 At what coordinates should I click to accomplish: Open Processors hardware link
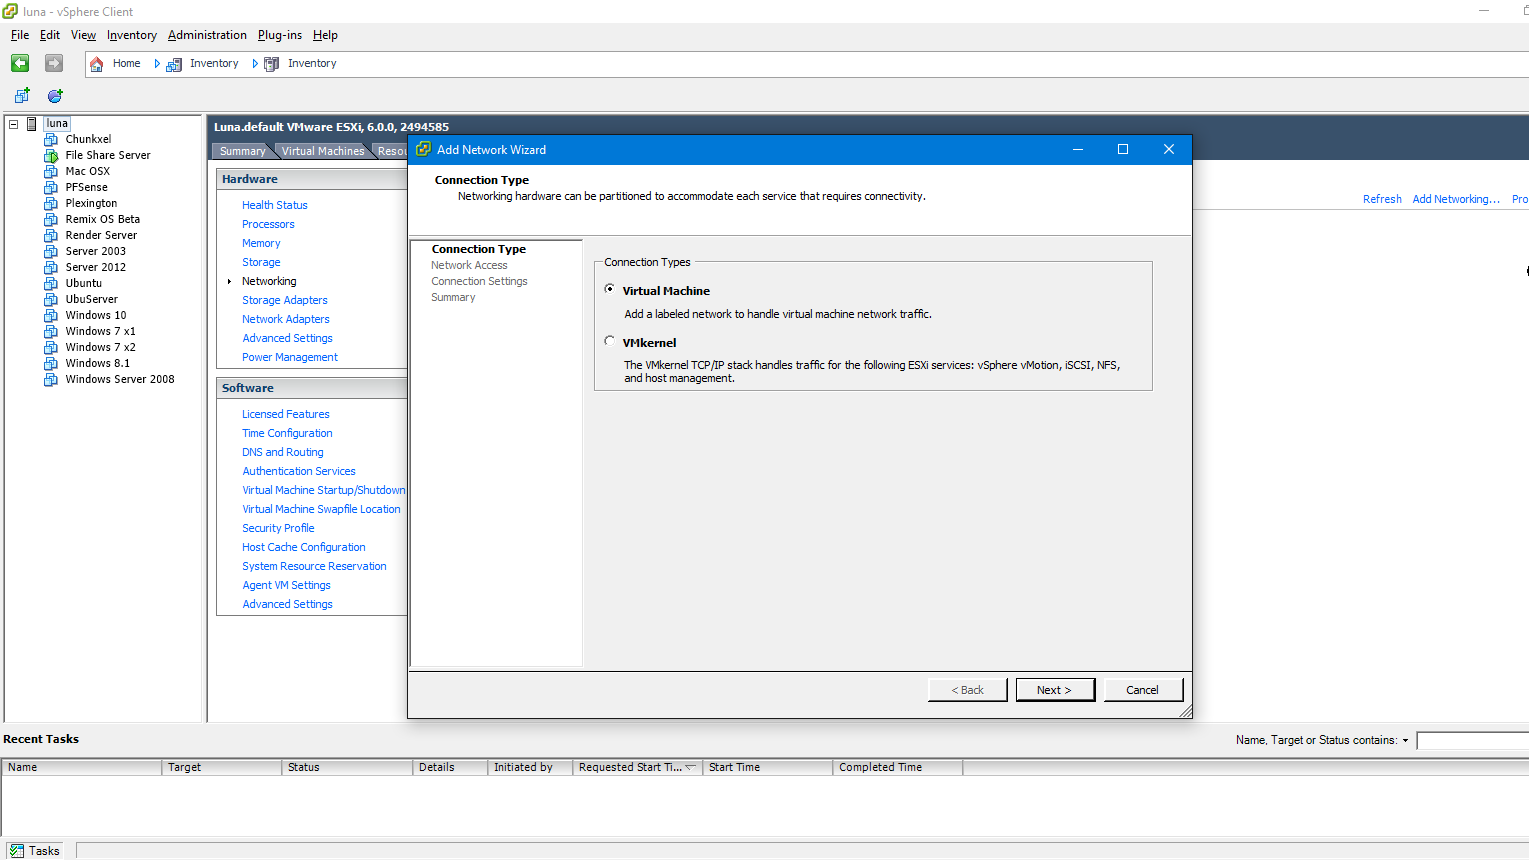268,224
